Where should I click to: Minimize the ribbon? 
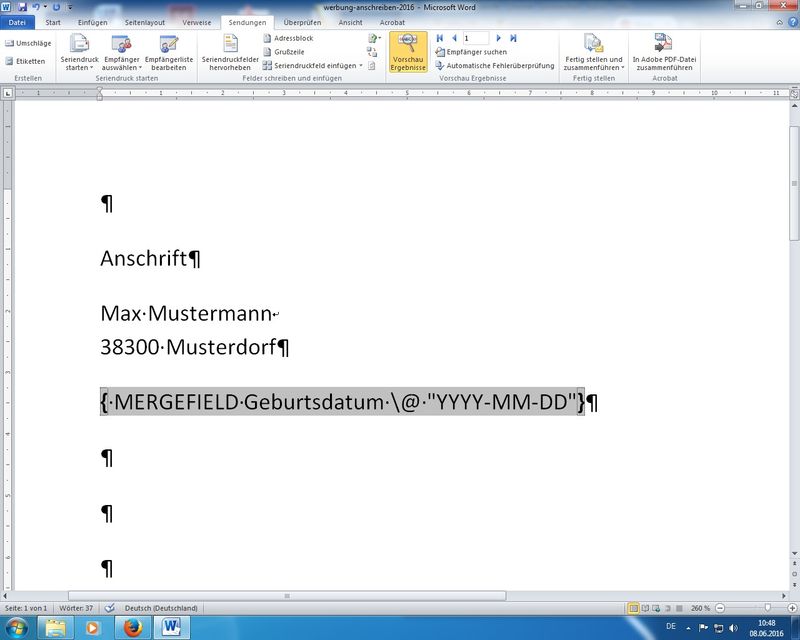(x=780, y=22)
